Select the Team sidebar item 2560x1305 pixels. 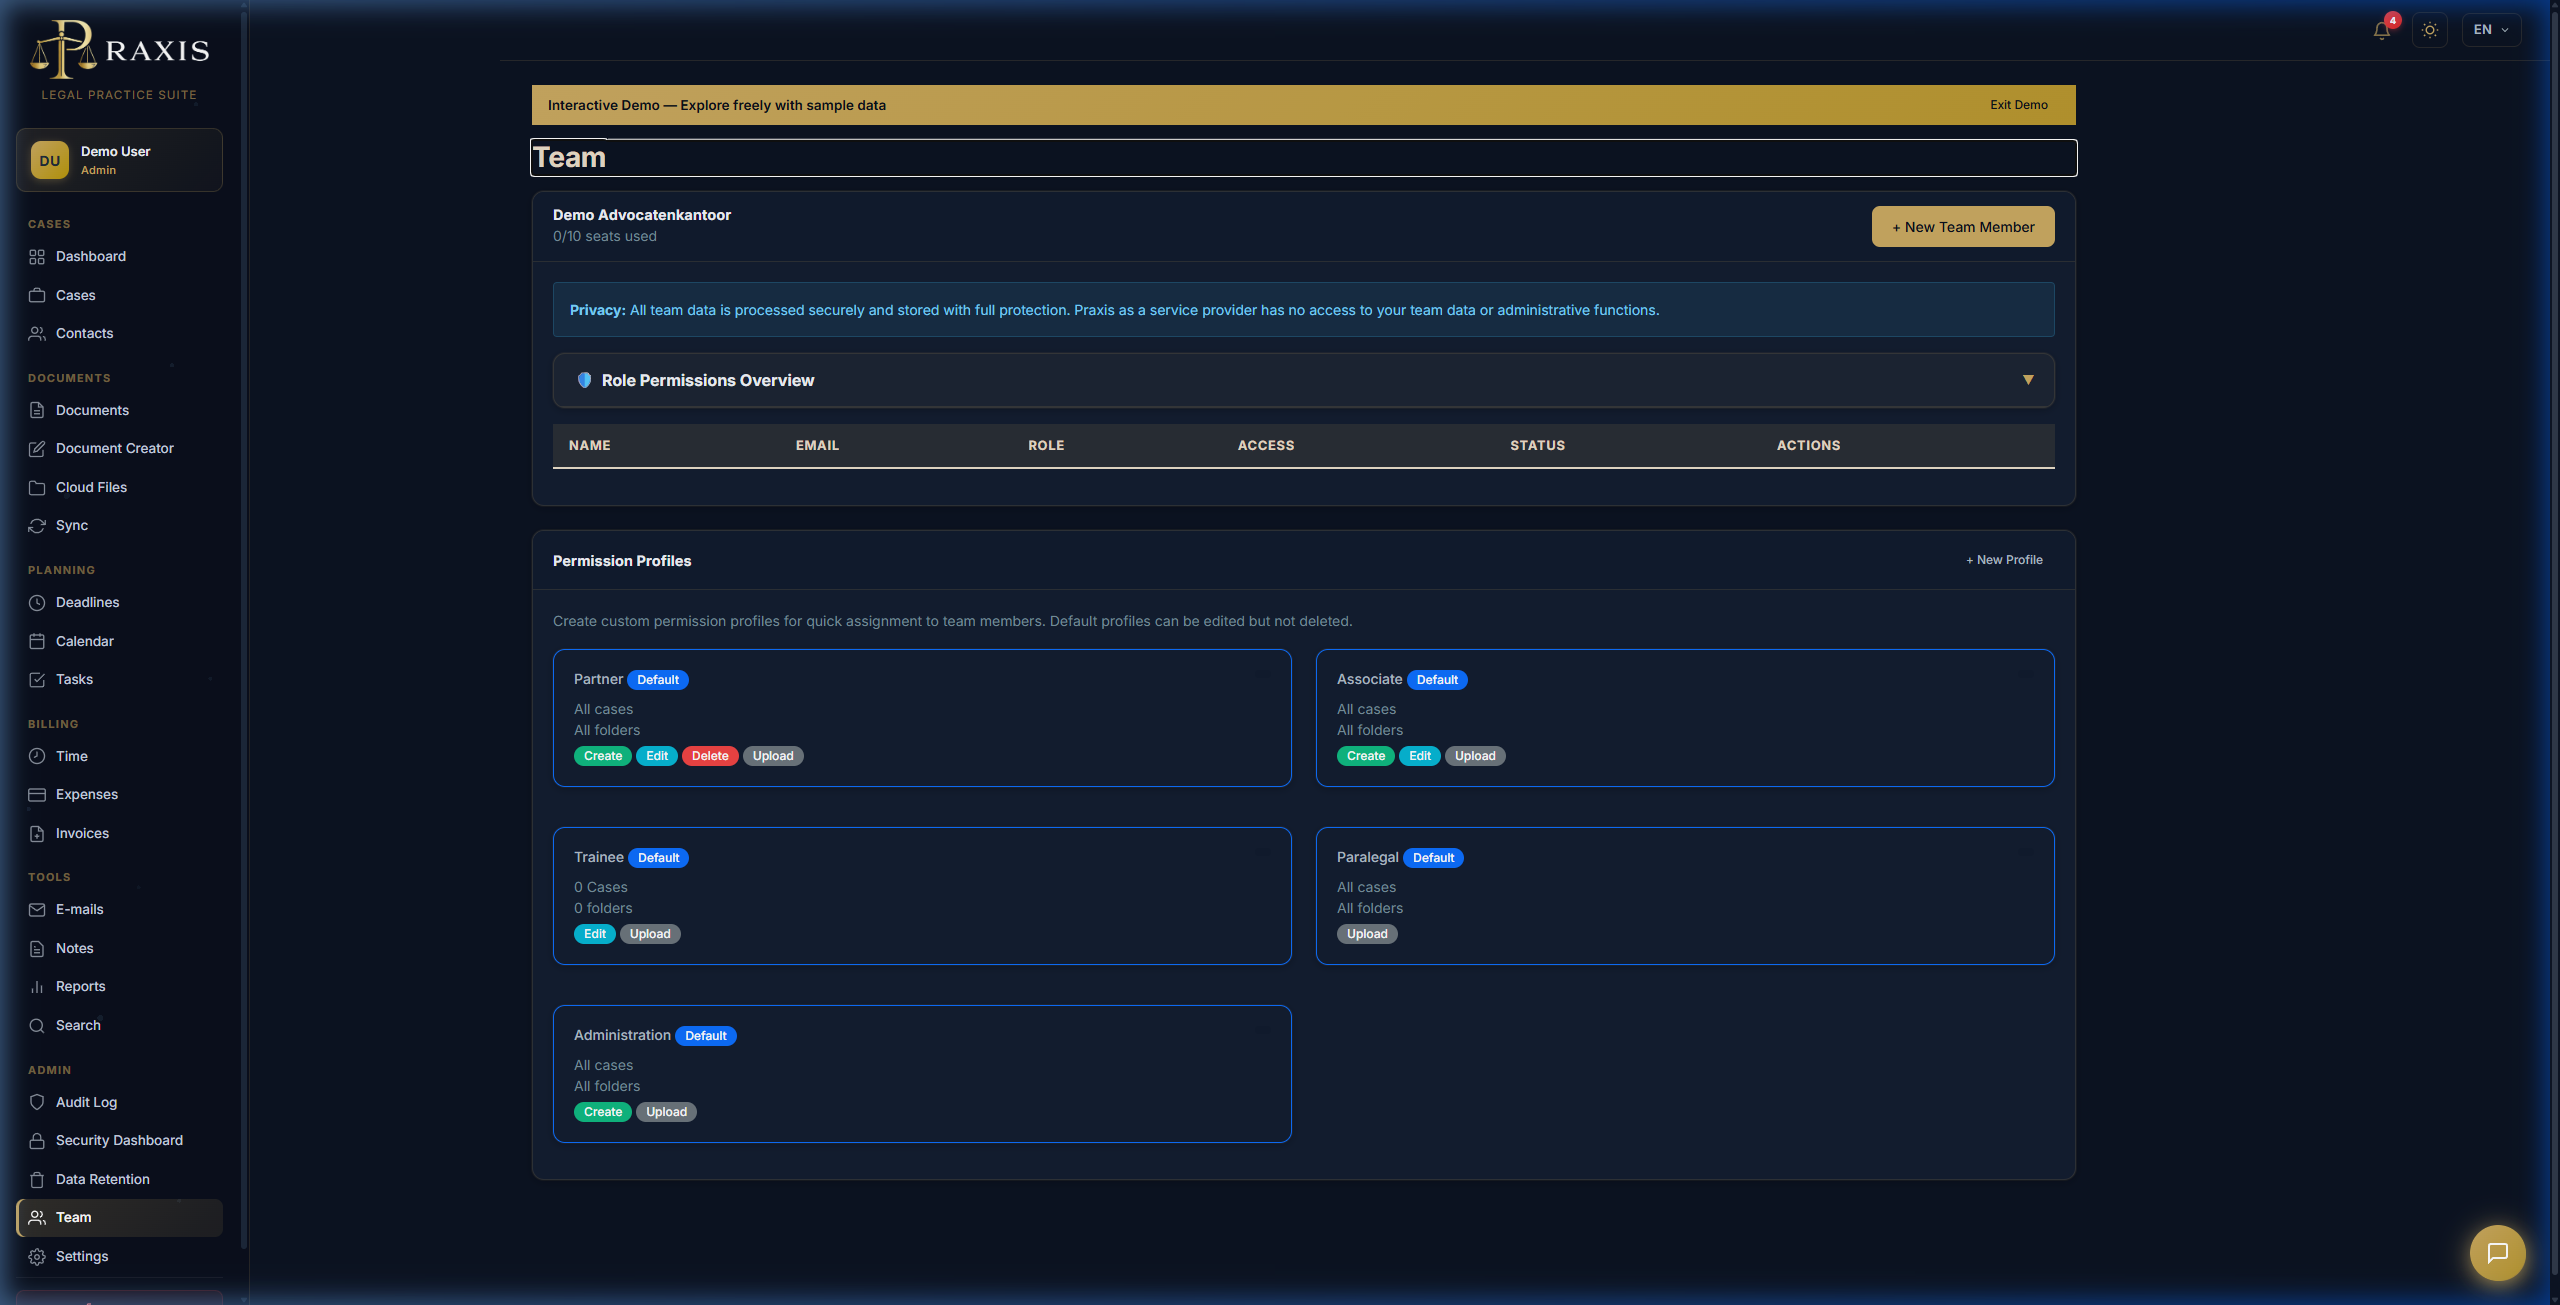point(120,1217)
